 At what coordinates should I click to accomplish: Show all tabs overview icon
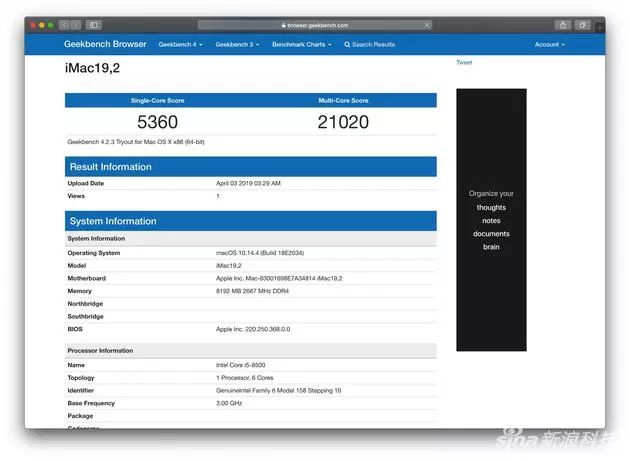coord(582,25)
